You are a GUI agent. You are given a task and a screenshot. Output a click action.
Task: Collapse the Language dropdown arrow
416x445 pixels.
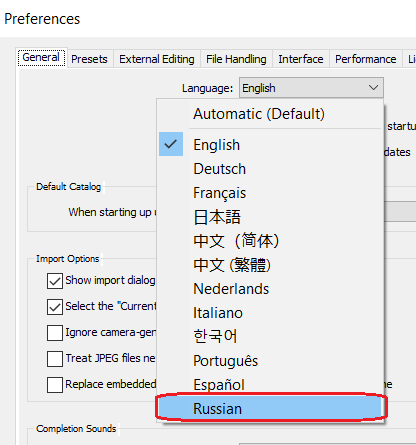click(373, 88)
